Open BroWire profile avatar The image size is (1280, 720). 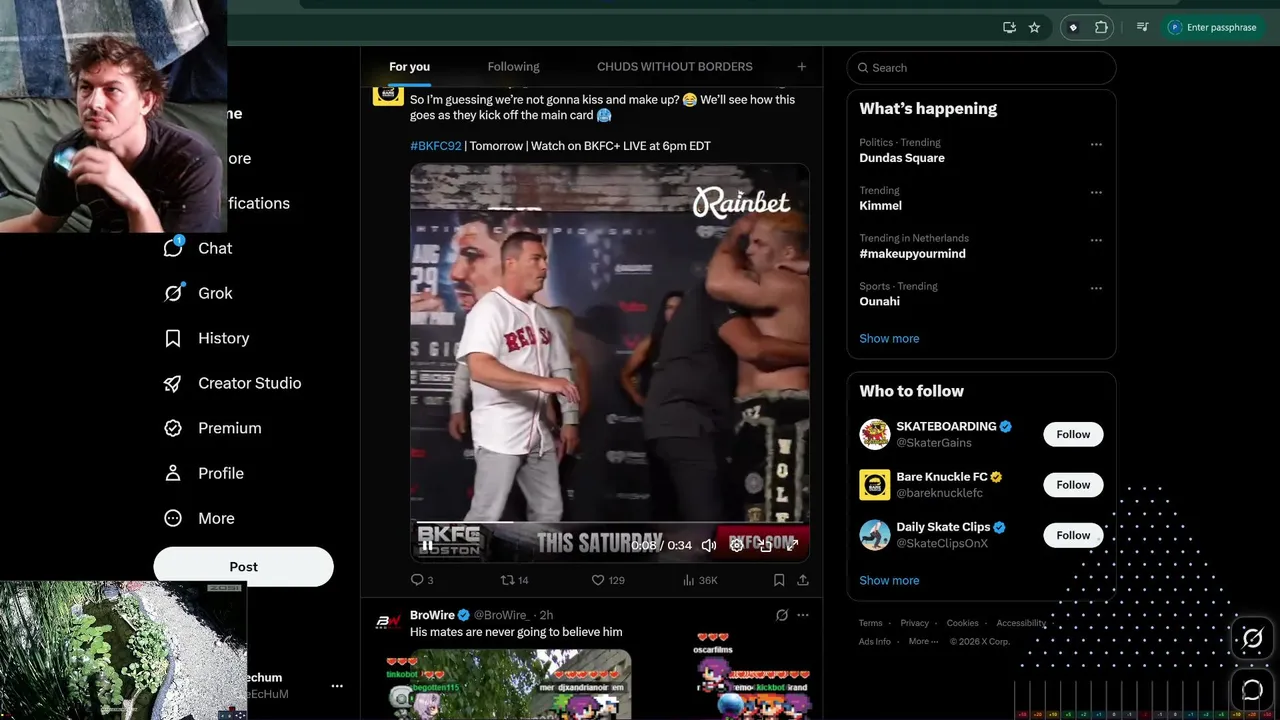pos(388,621)
